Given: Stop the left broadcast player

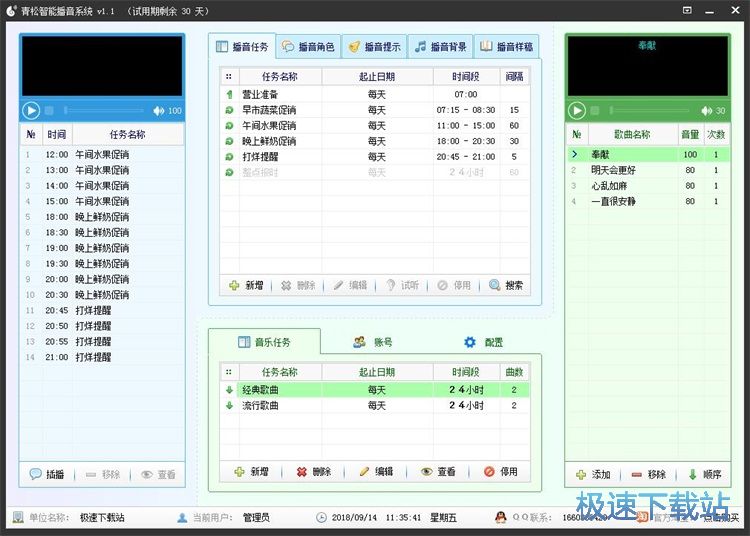Looking at the screenshot, I should (49, 110).
